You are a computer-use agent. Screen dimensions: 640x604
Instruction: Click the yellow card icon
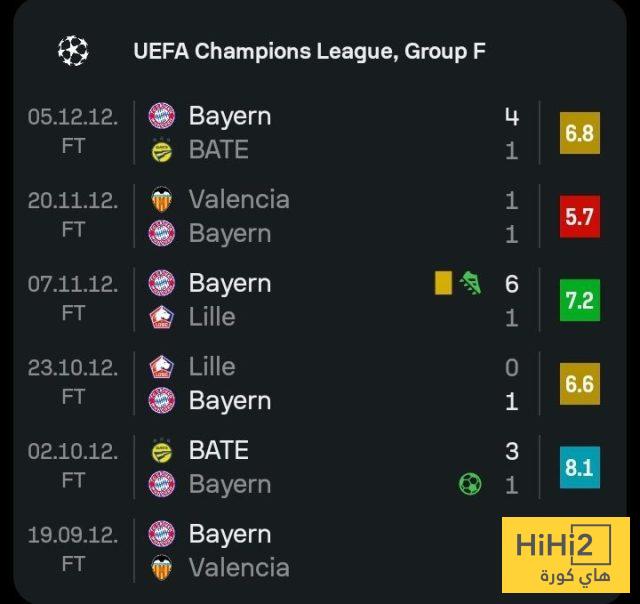tap(443, 284)
